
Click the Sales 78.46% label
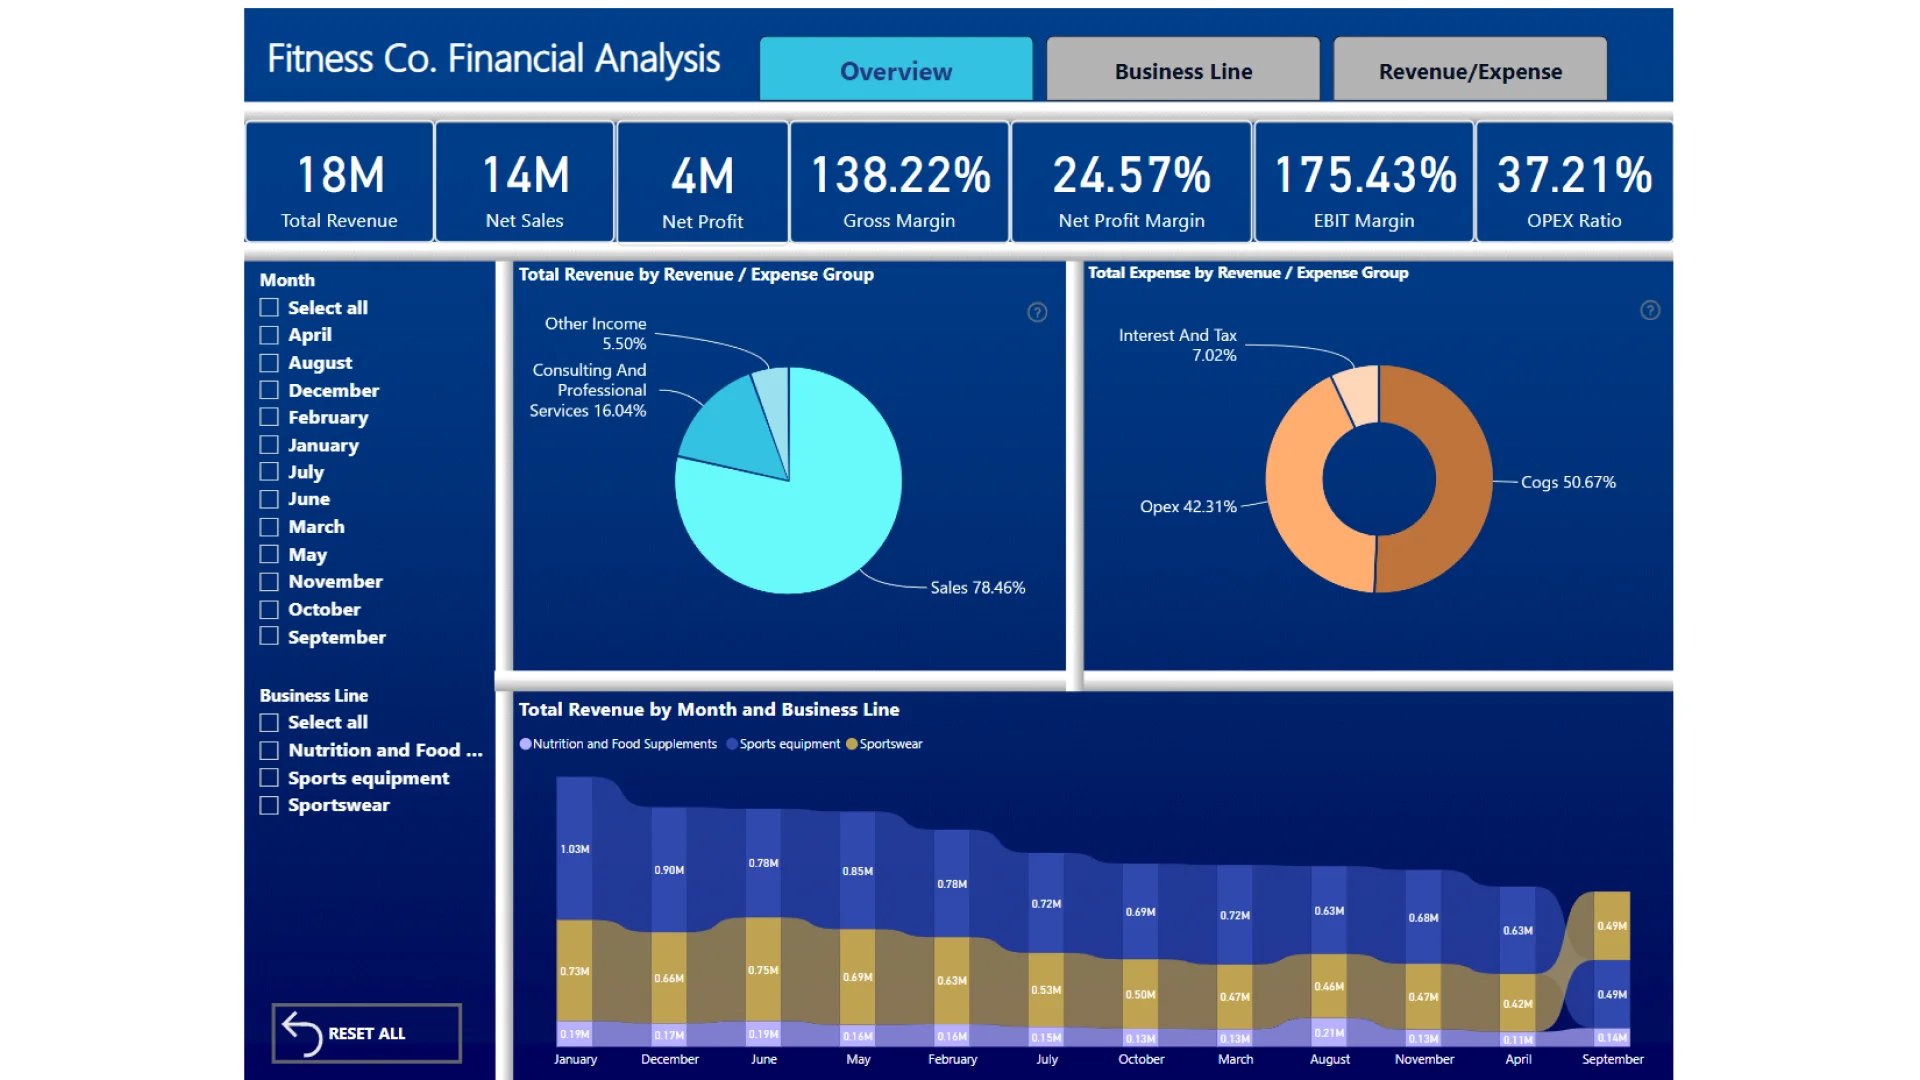[x=977, y=588]
